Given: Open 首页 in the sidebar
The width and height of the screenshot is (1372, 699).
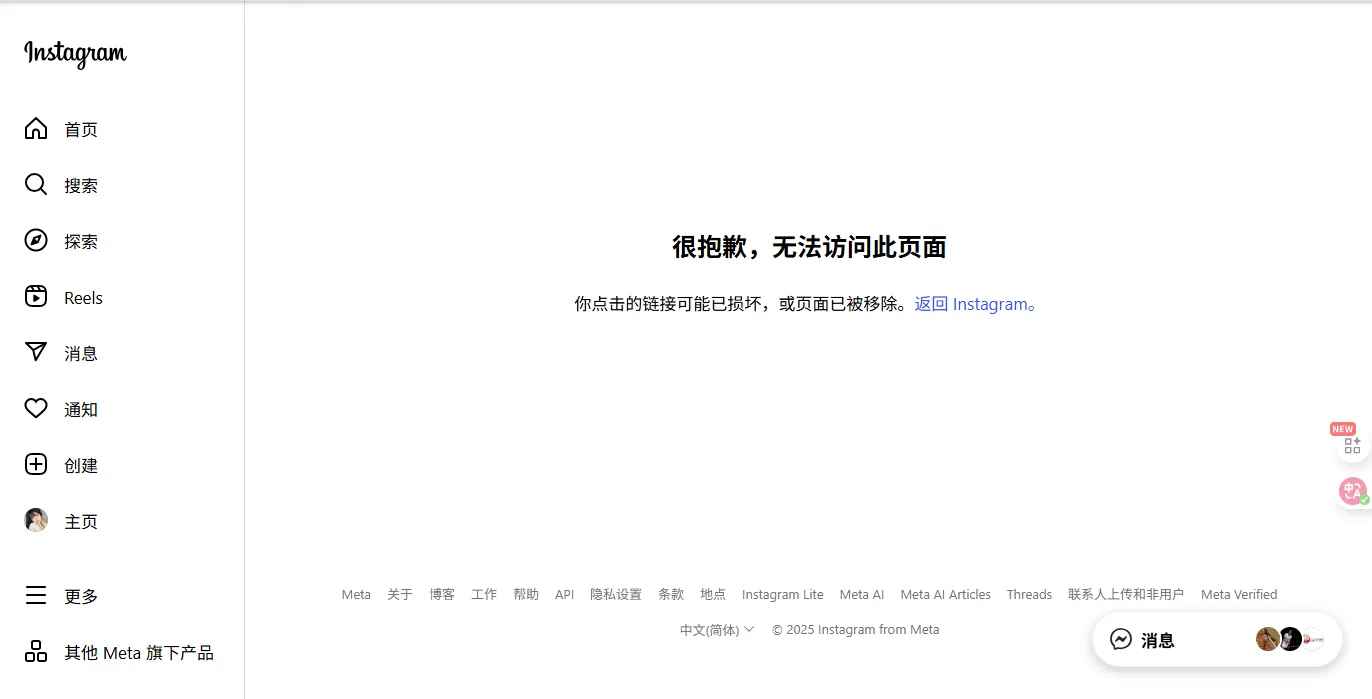Looking at the screenshot, I should click(81, 130).
